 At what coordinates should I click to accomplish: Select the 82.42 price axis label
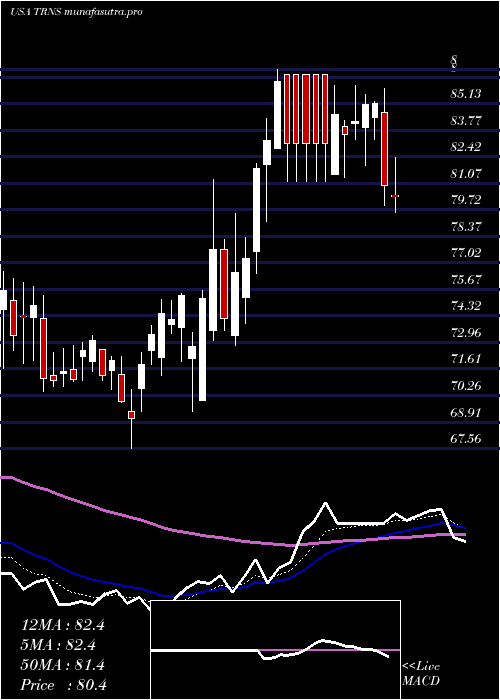click(466, 147)
